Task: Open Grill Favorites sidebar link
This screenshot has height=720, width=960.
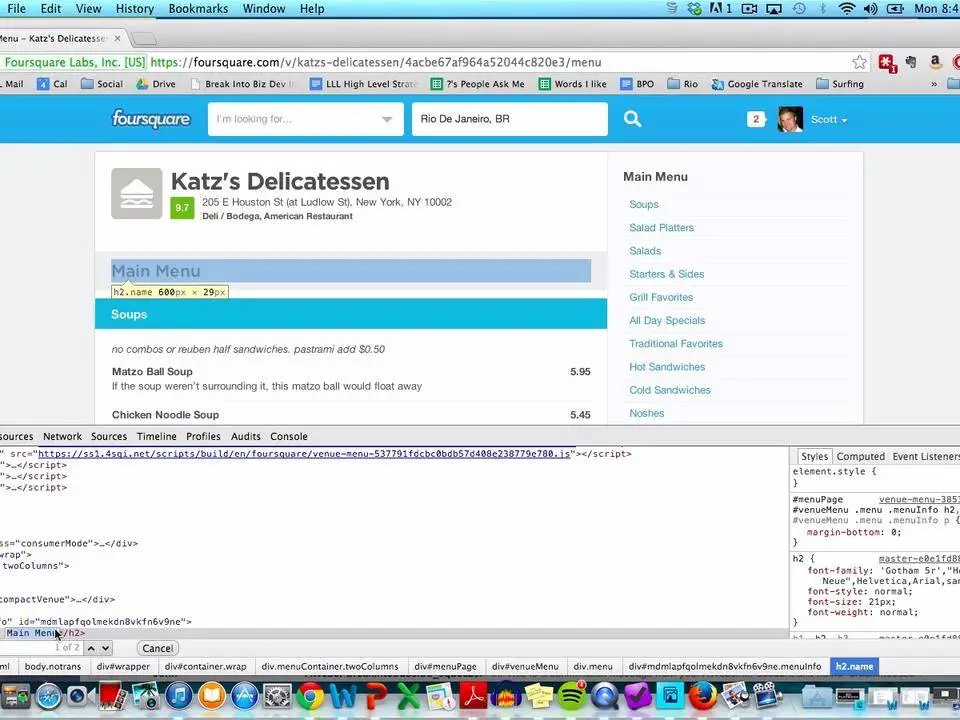Action: [661, 298]
